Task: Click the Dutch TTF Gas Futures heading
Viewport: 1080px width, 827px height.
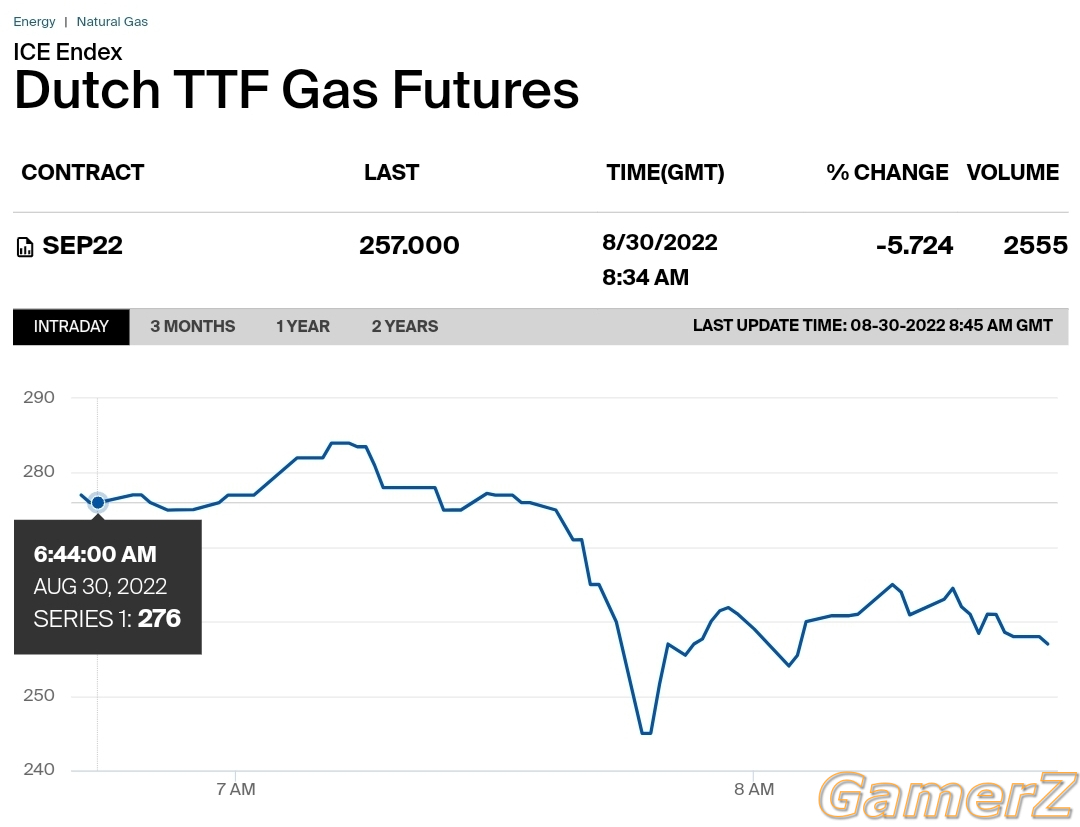Action: 296,90
